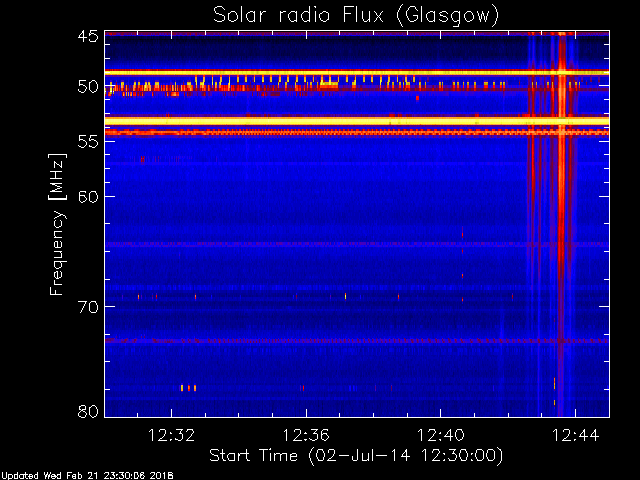Screen dimensions: 640x480
Task: Click the 55 MHz axis tick label
Action: (x=88, y=142)
